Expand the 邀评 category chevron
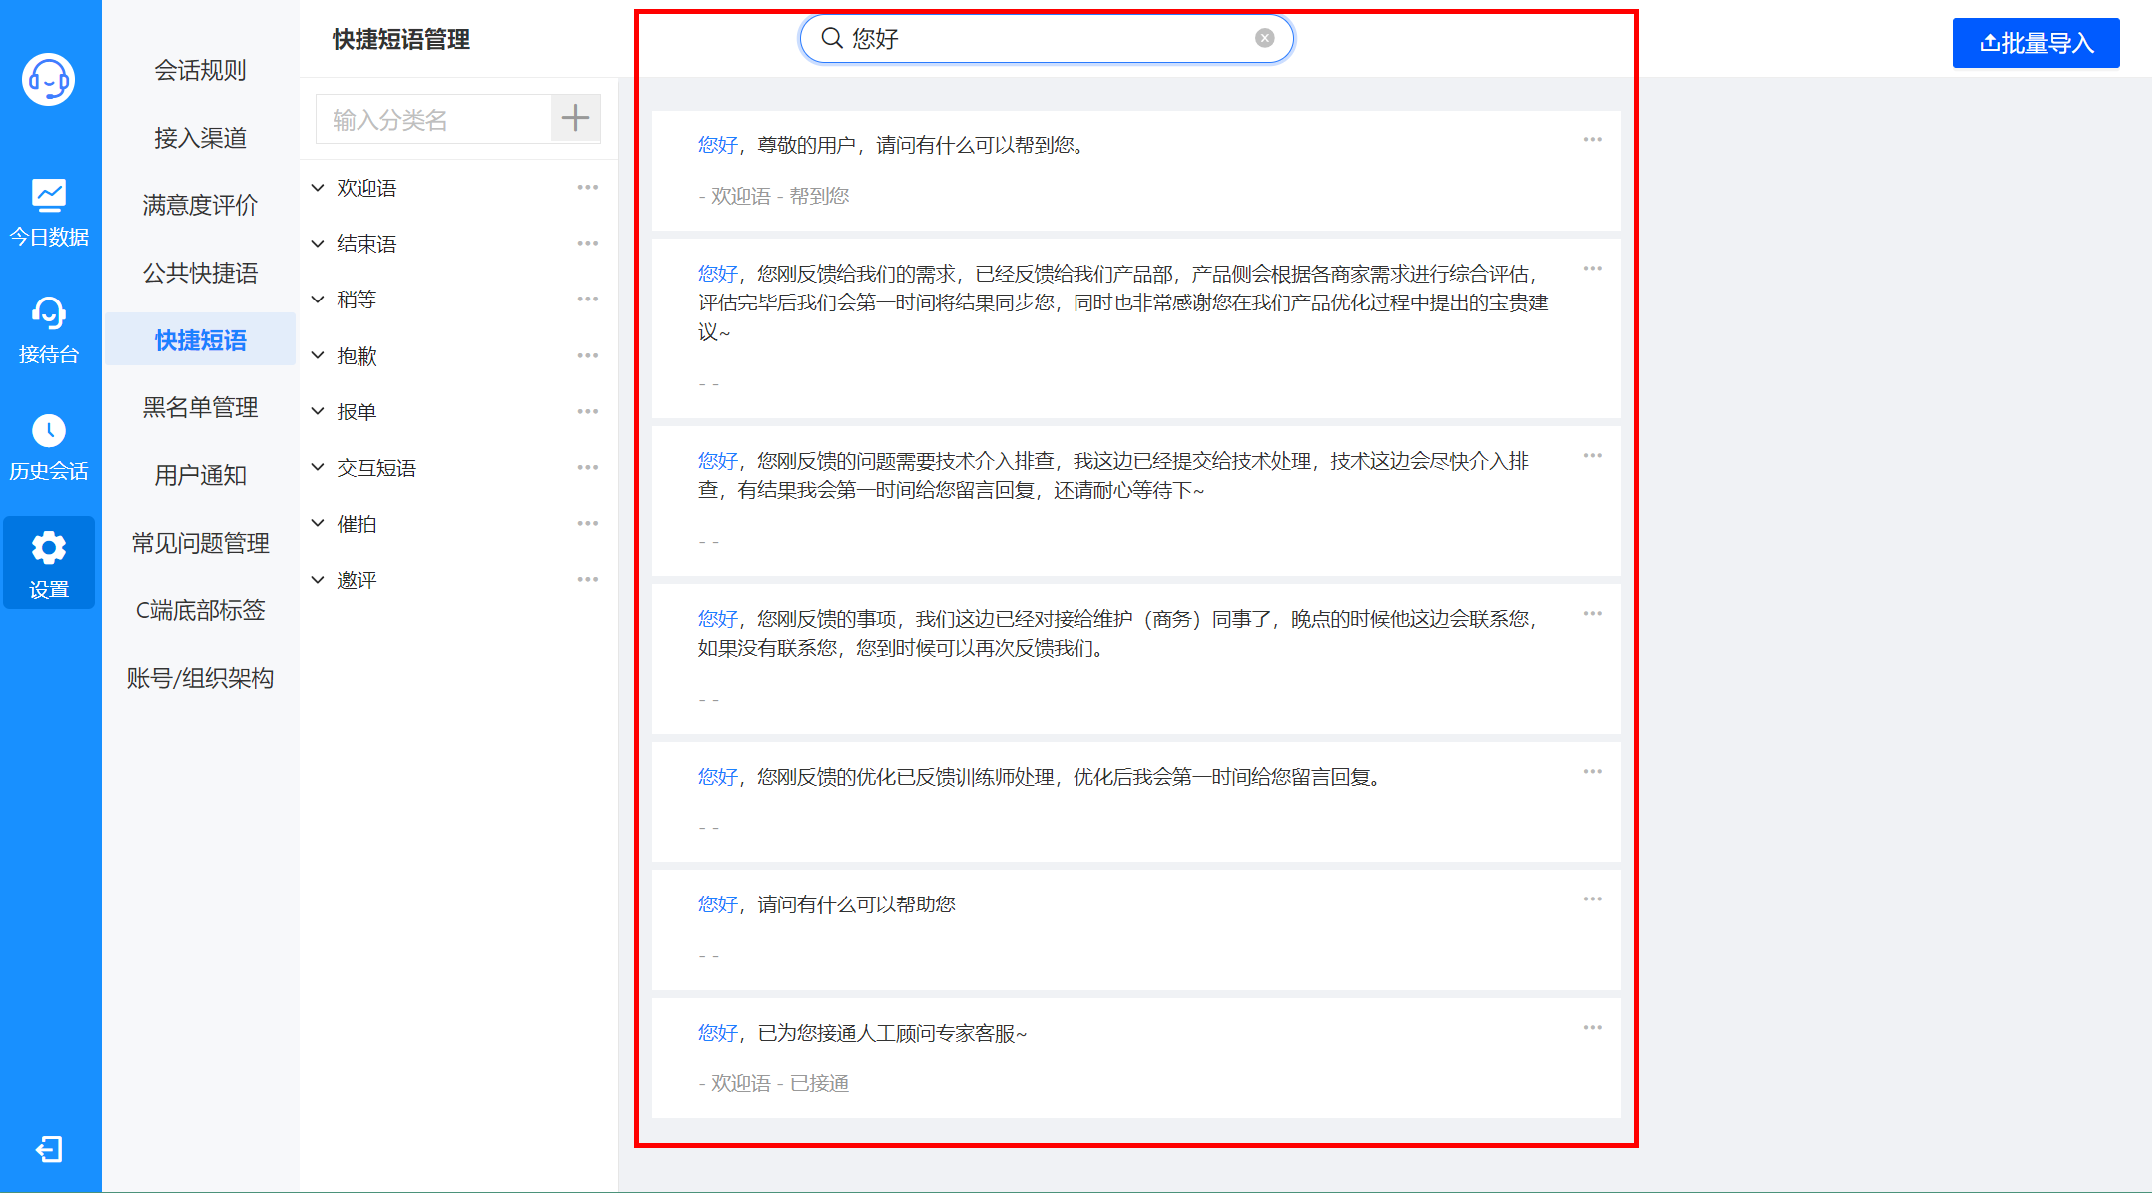 pyautogui.click(x=318, y=579)
